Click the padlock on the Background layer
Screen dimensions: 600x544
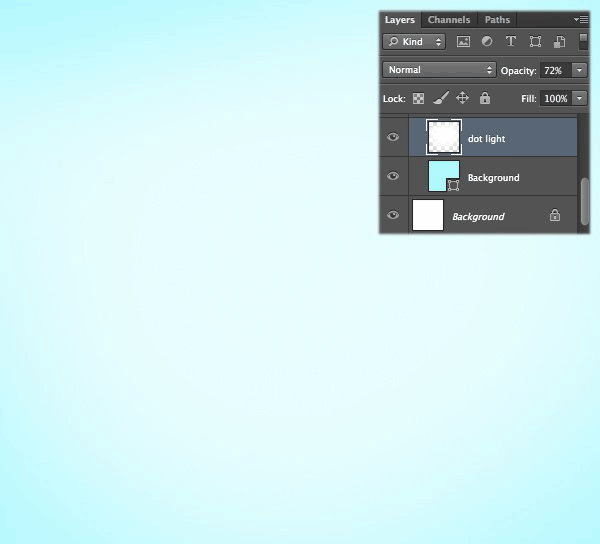[555, 215]
